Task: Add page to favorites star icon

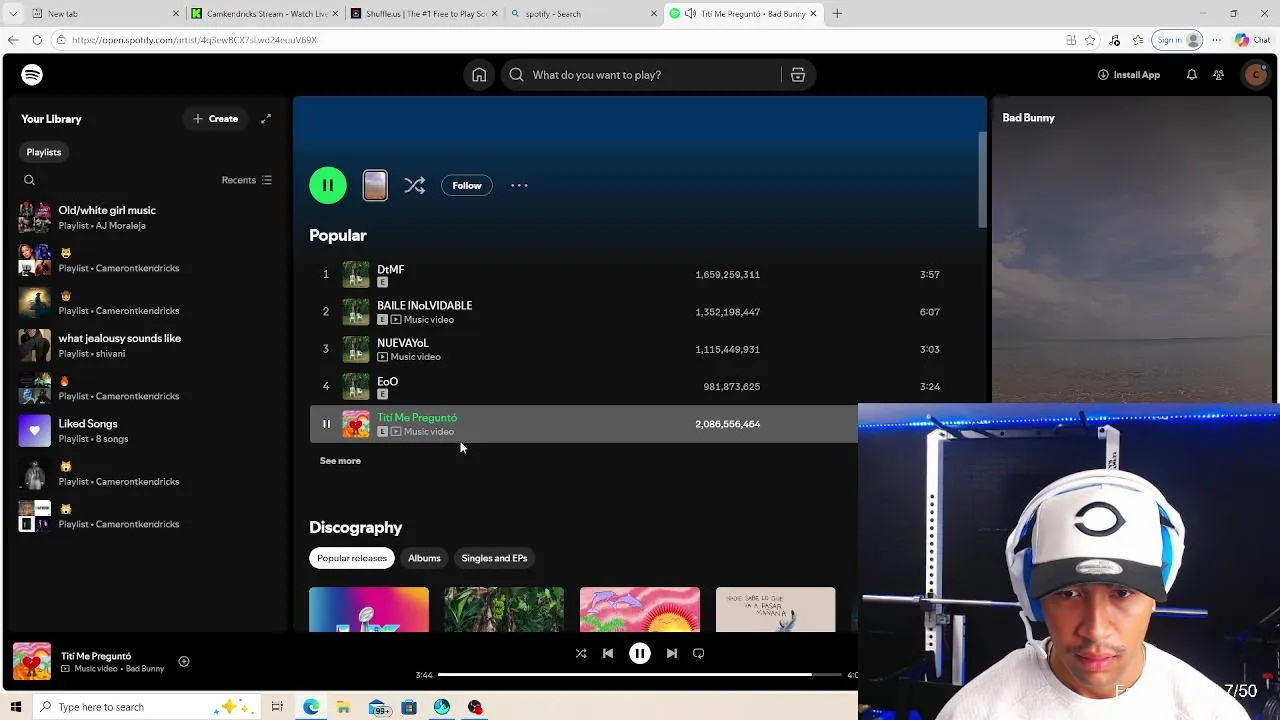Action: coord(1091,40)
